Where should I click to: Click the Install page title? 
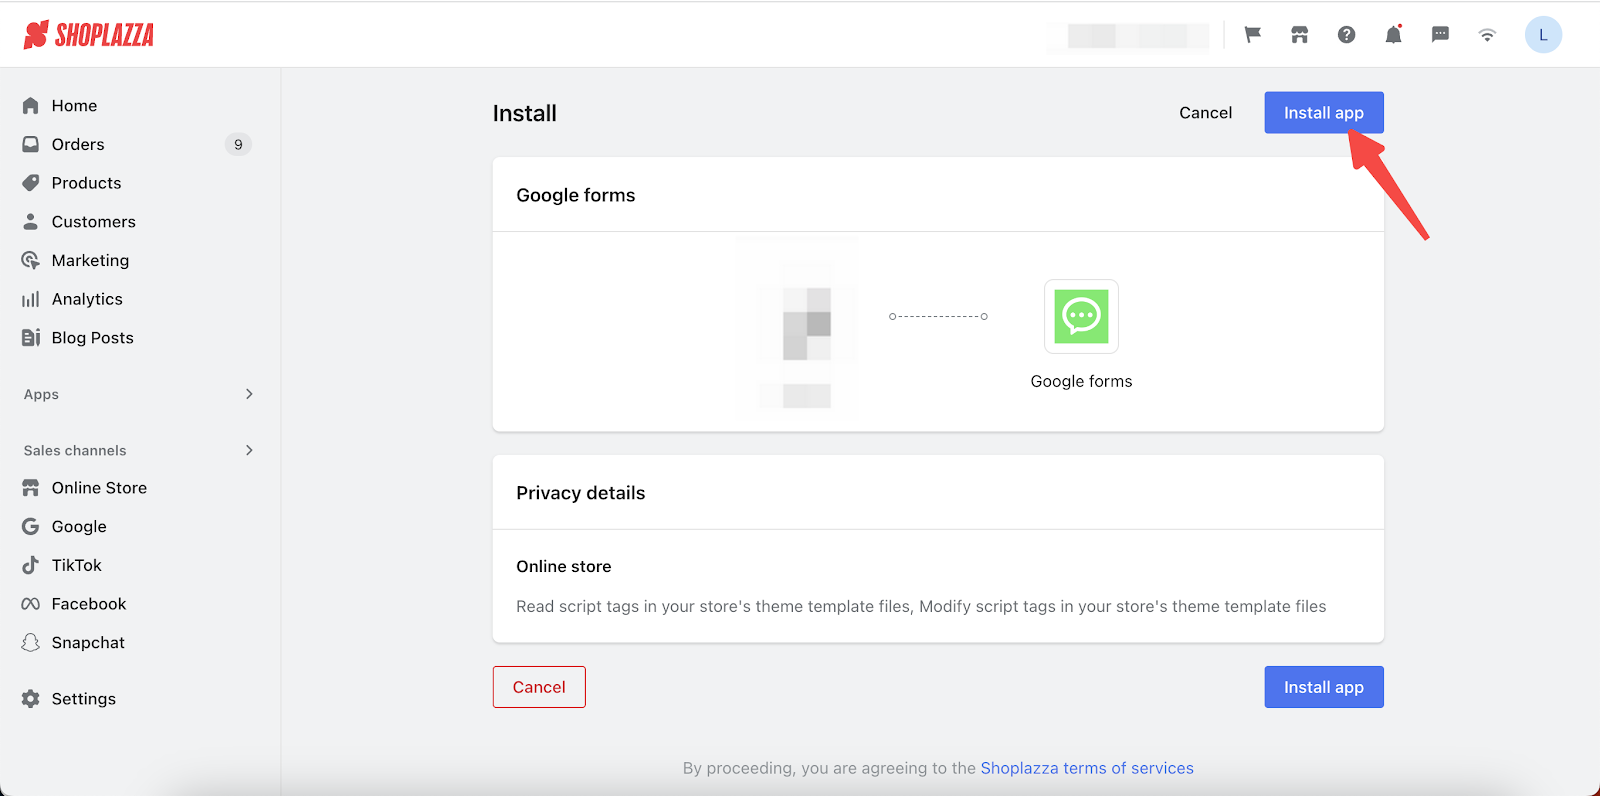point(525,113)
